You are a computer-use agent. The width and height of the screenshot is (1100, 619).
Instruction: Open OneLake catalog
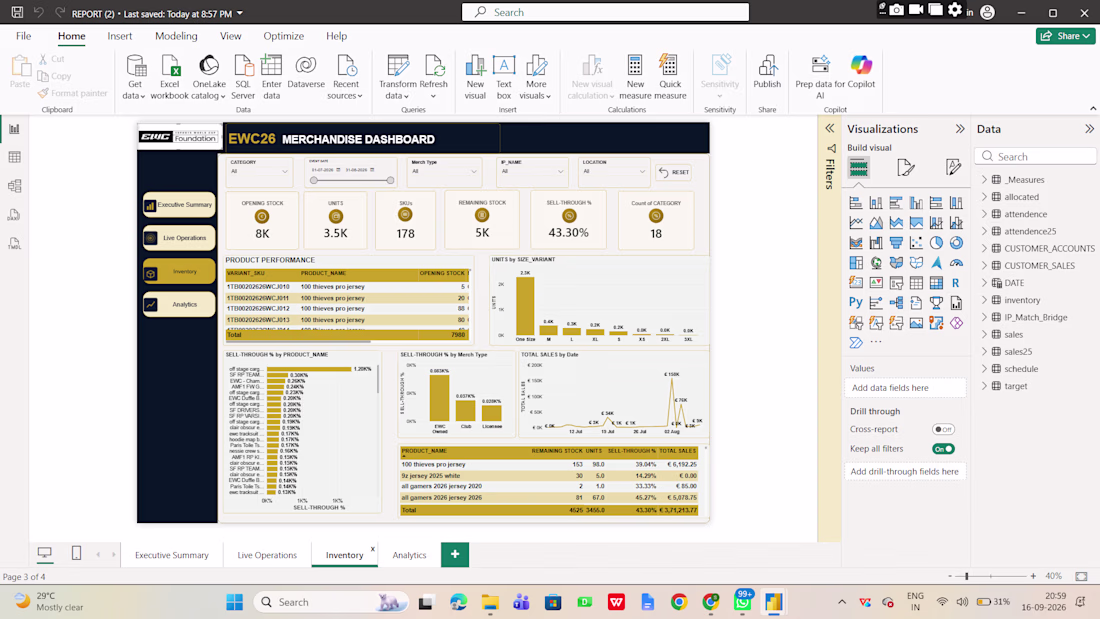208,77
